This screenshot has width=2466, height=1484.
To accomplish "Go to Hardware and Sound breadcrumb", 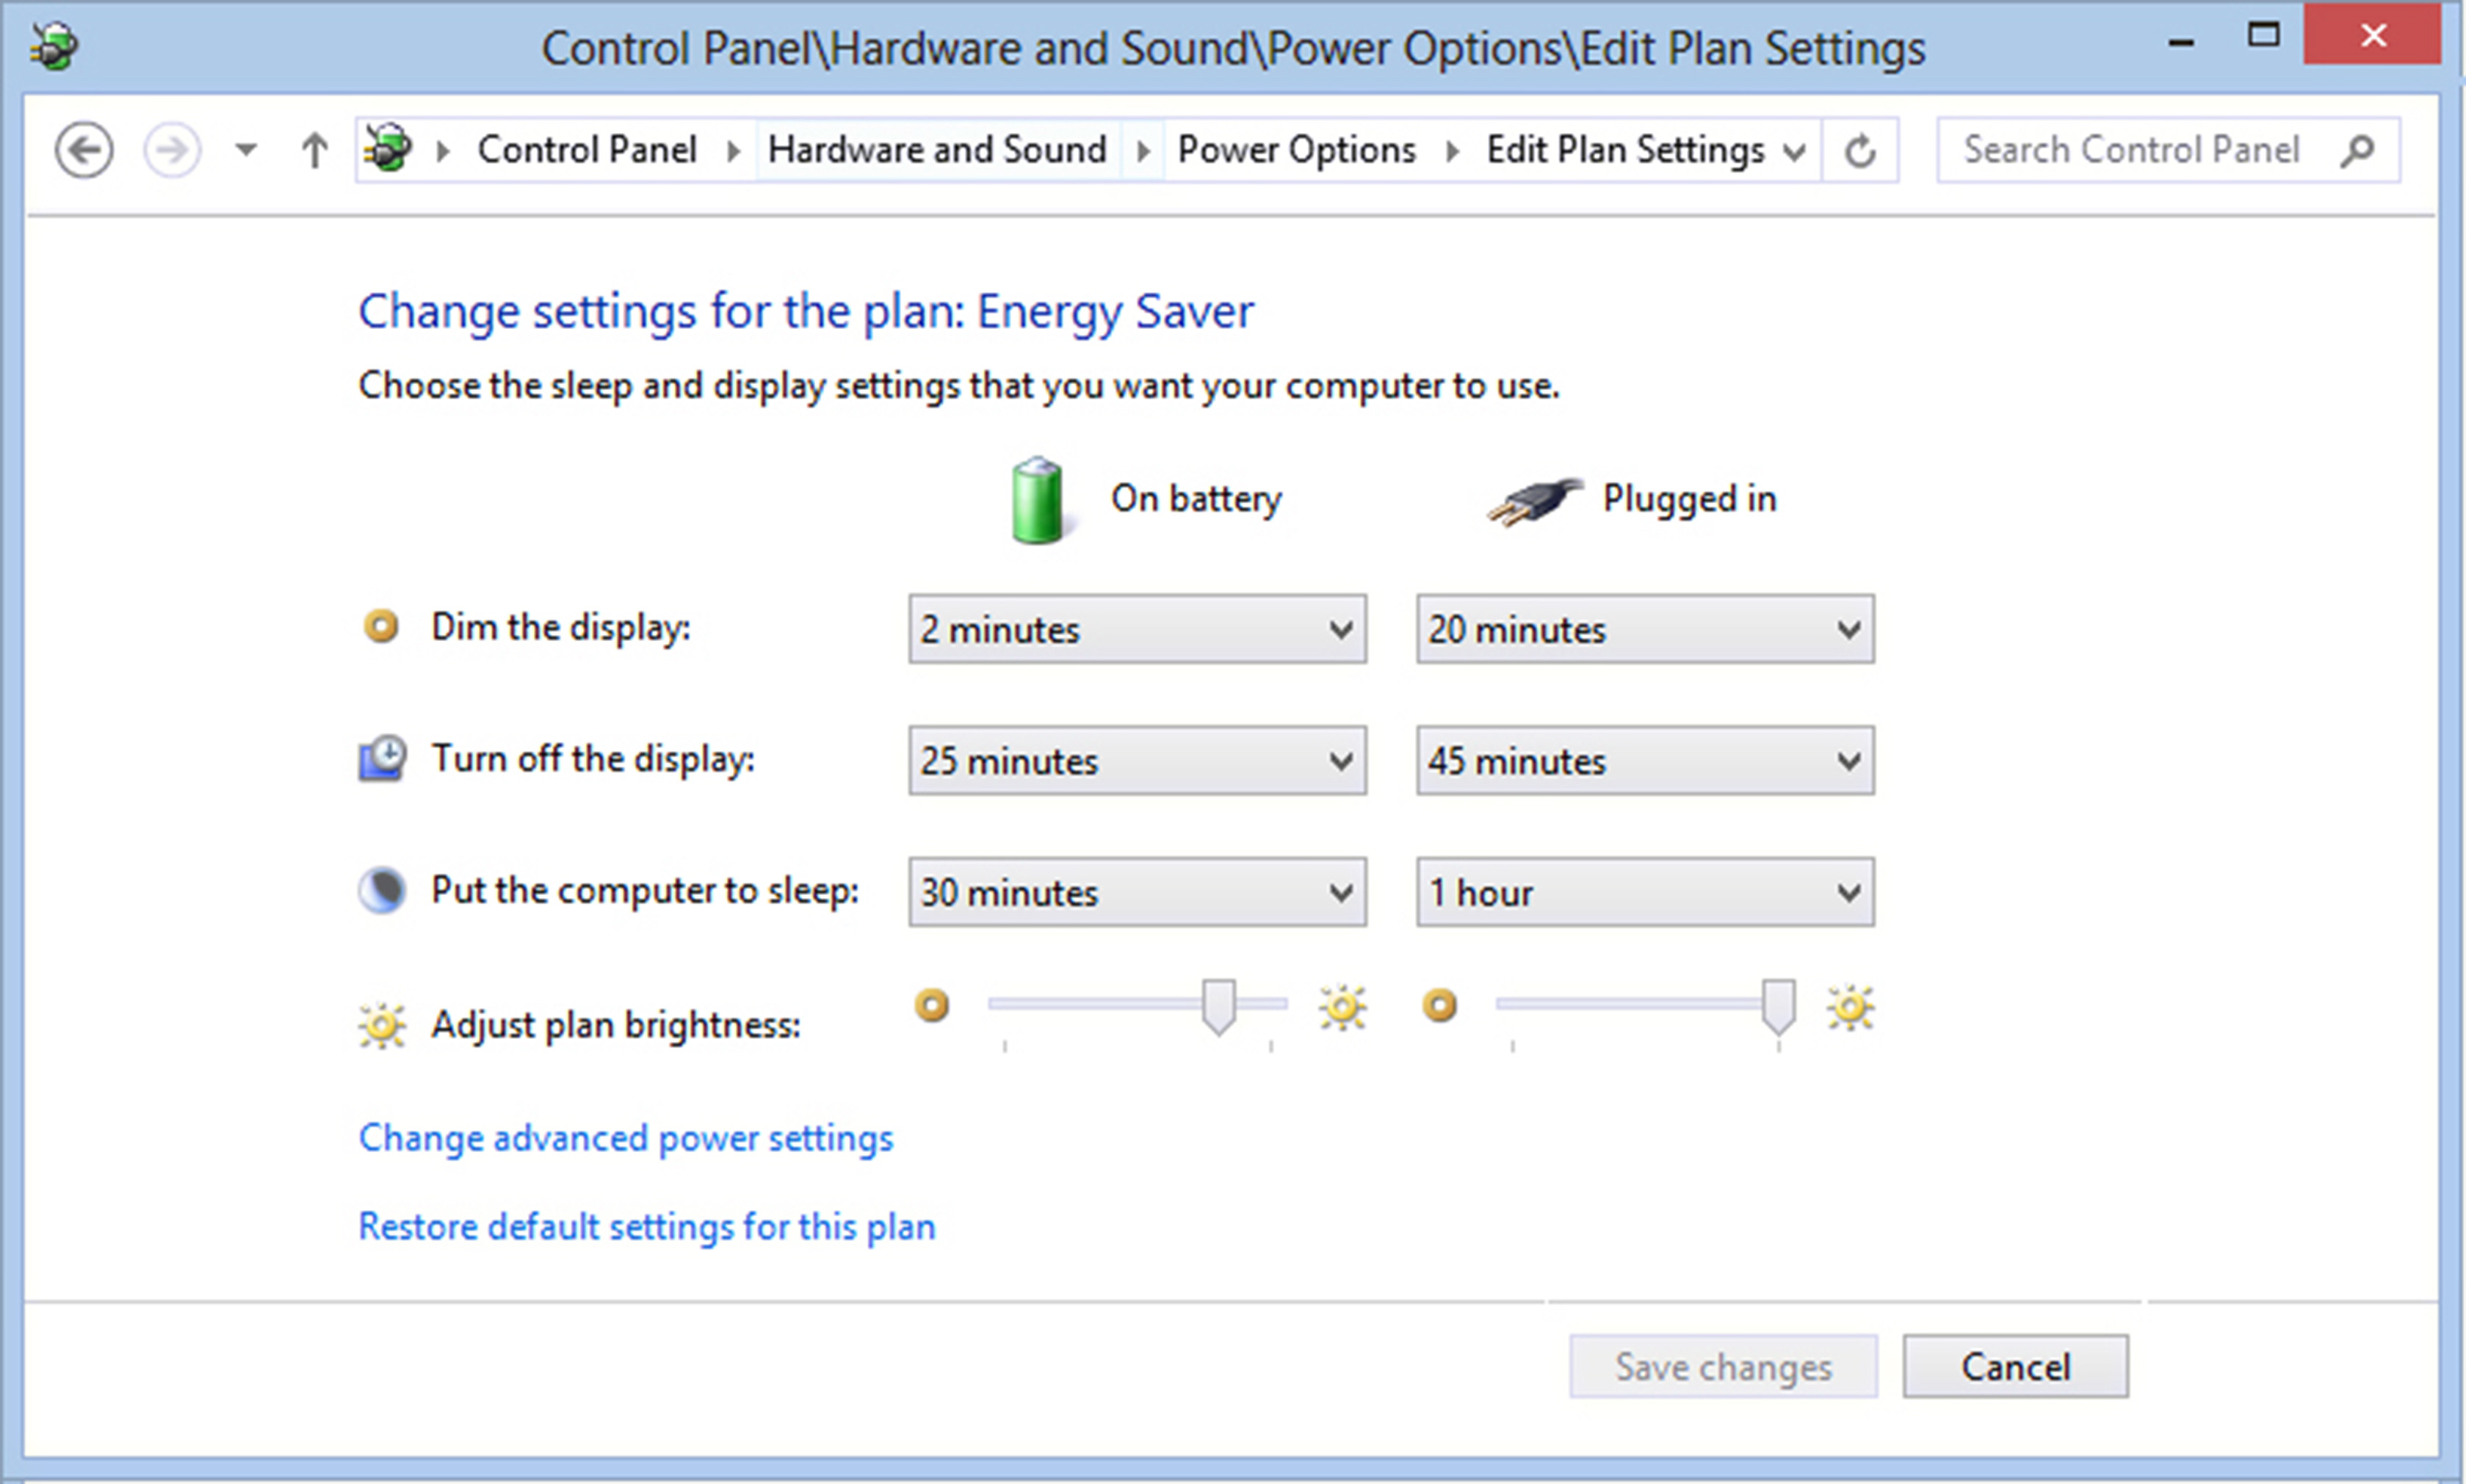I will pyautogui.click(x=937, y=150).
